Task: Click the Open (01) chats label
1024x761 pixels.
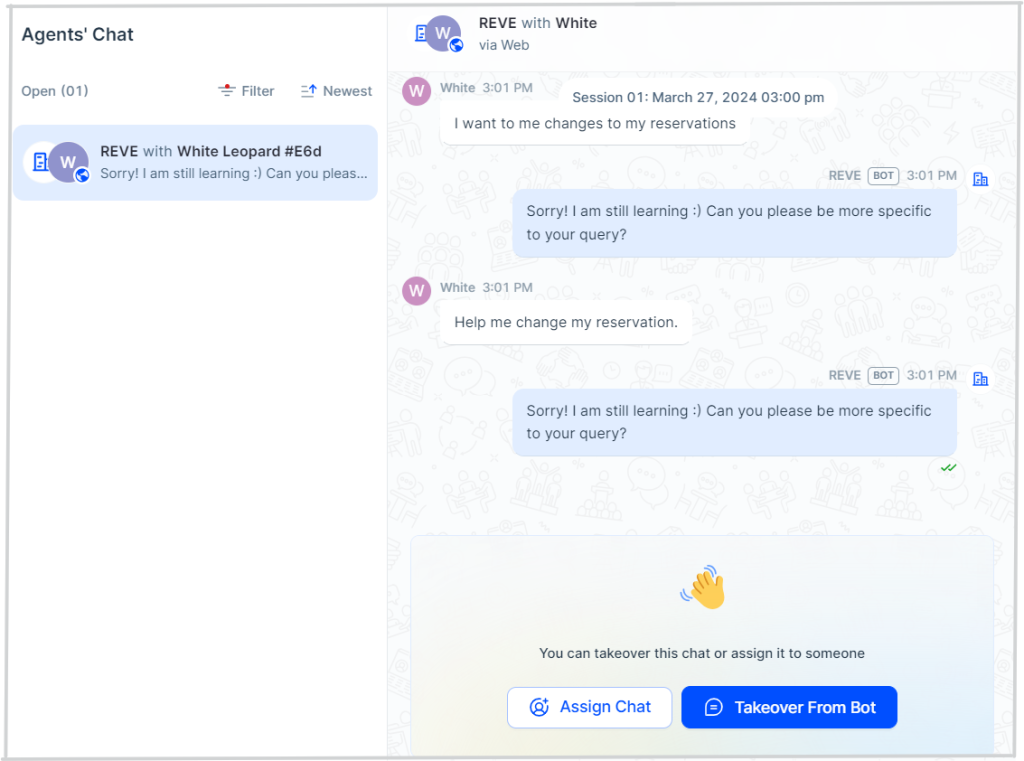Action: click(55, 91)
